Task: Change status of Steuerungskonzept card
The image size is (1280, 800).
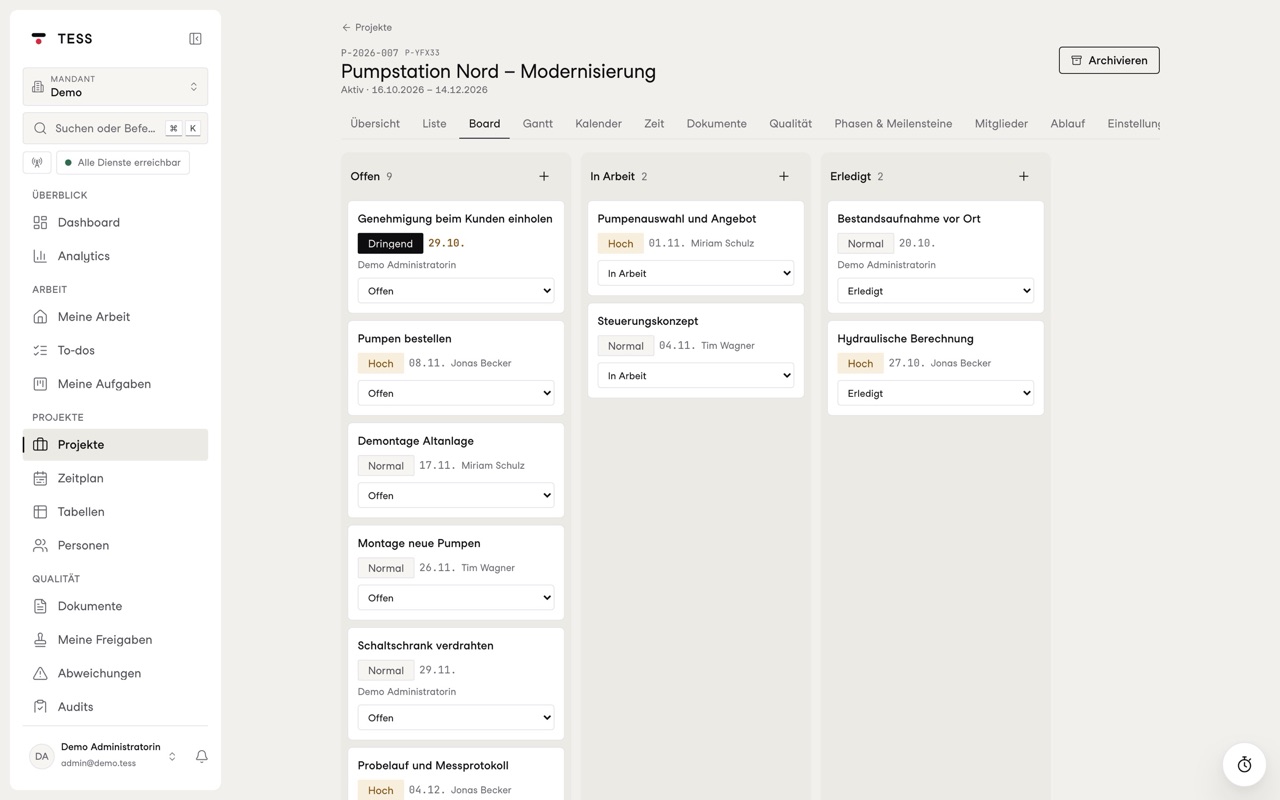Action: (x=696, y=376)
